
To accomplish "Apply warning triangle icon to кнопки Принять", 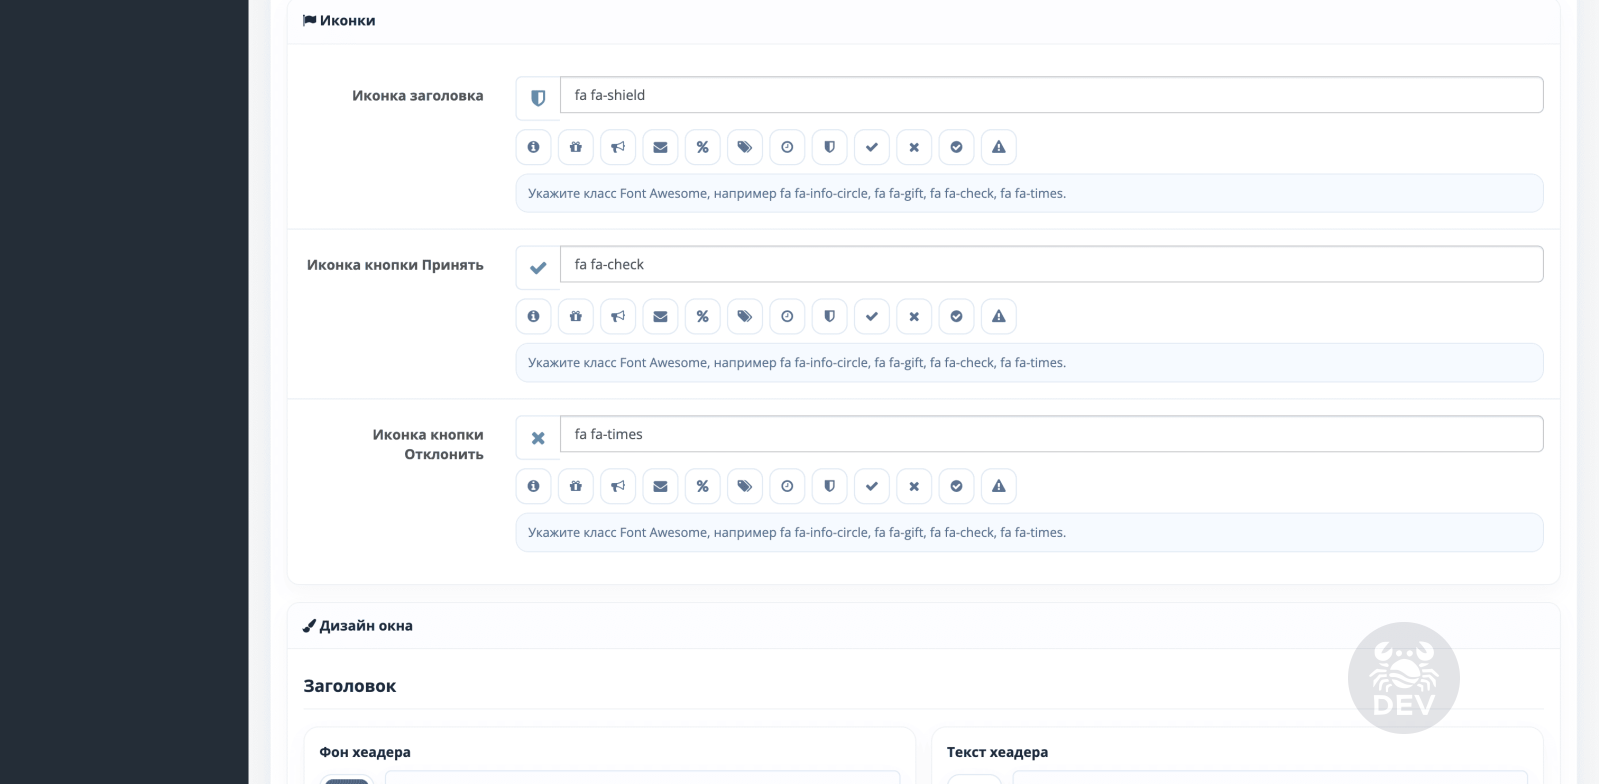I will (x=999, y=316).
